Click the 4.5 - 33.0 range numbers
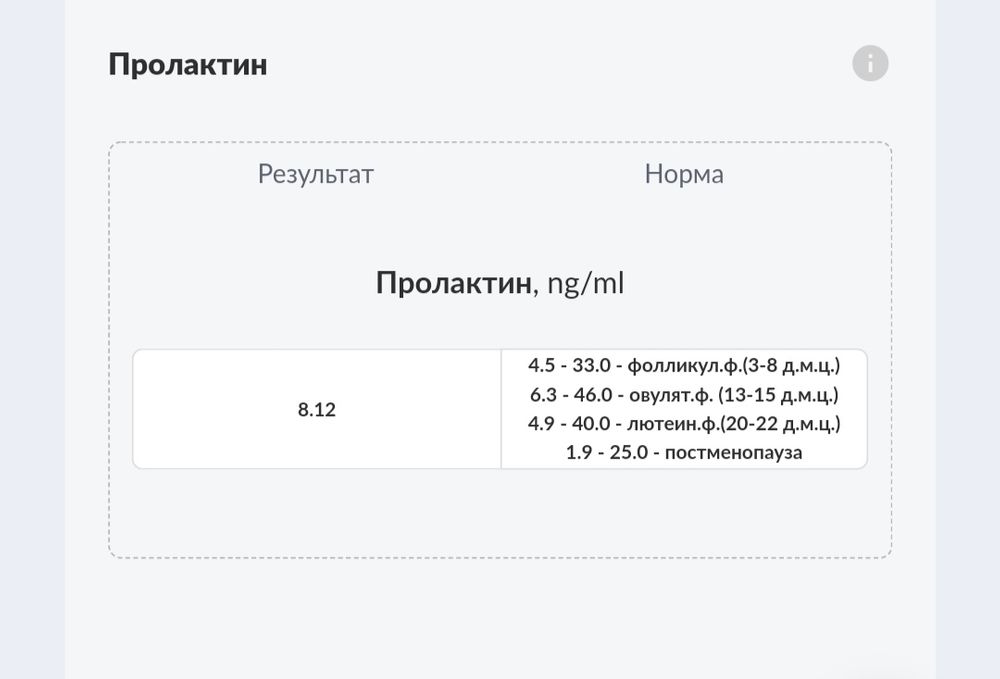The width and height of the screenshot is (1000, 679). coord(567,366)
